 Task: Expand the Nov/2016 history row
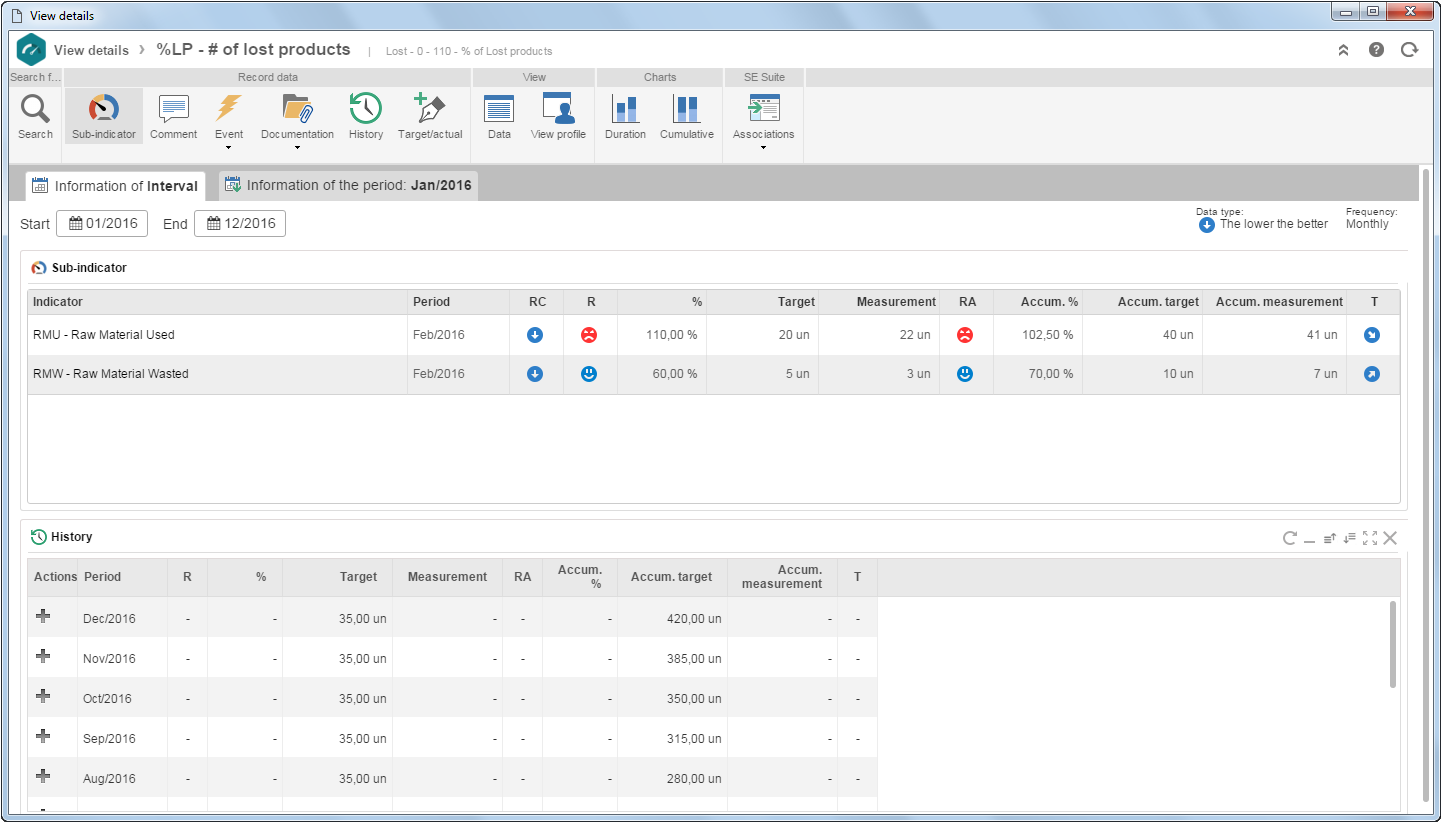[42, 656]
